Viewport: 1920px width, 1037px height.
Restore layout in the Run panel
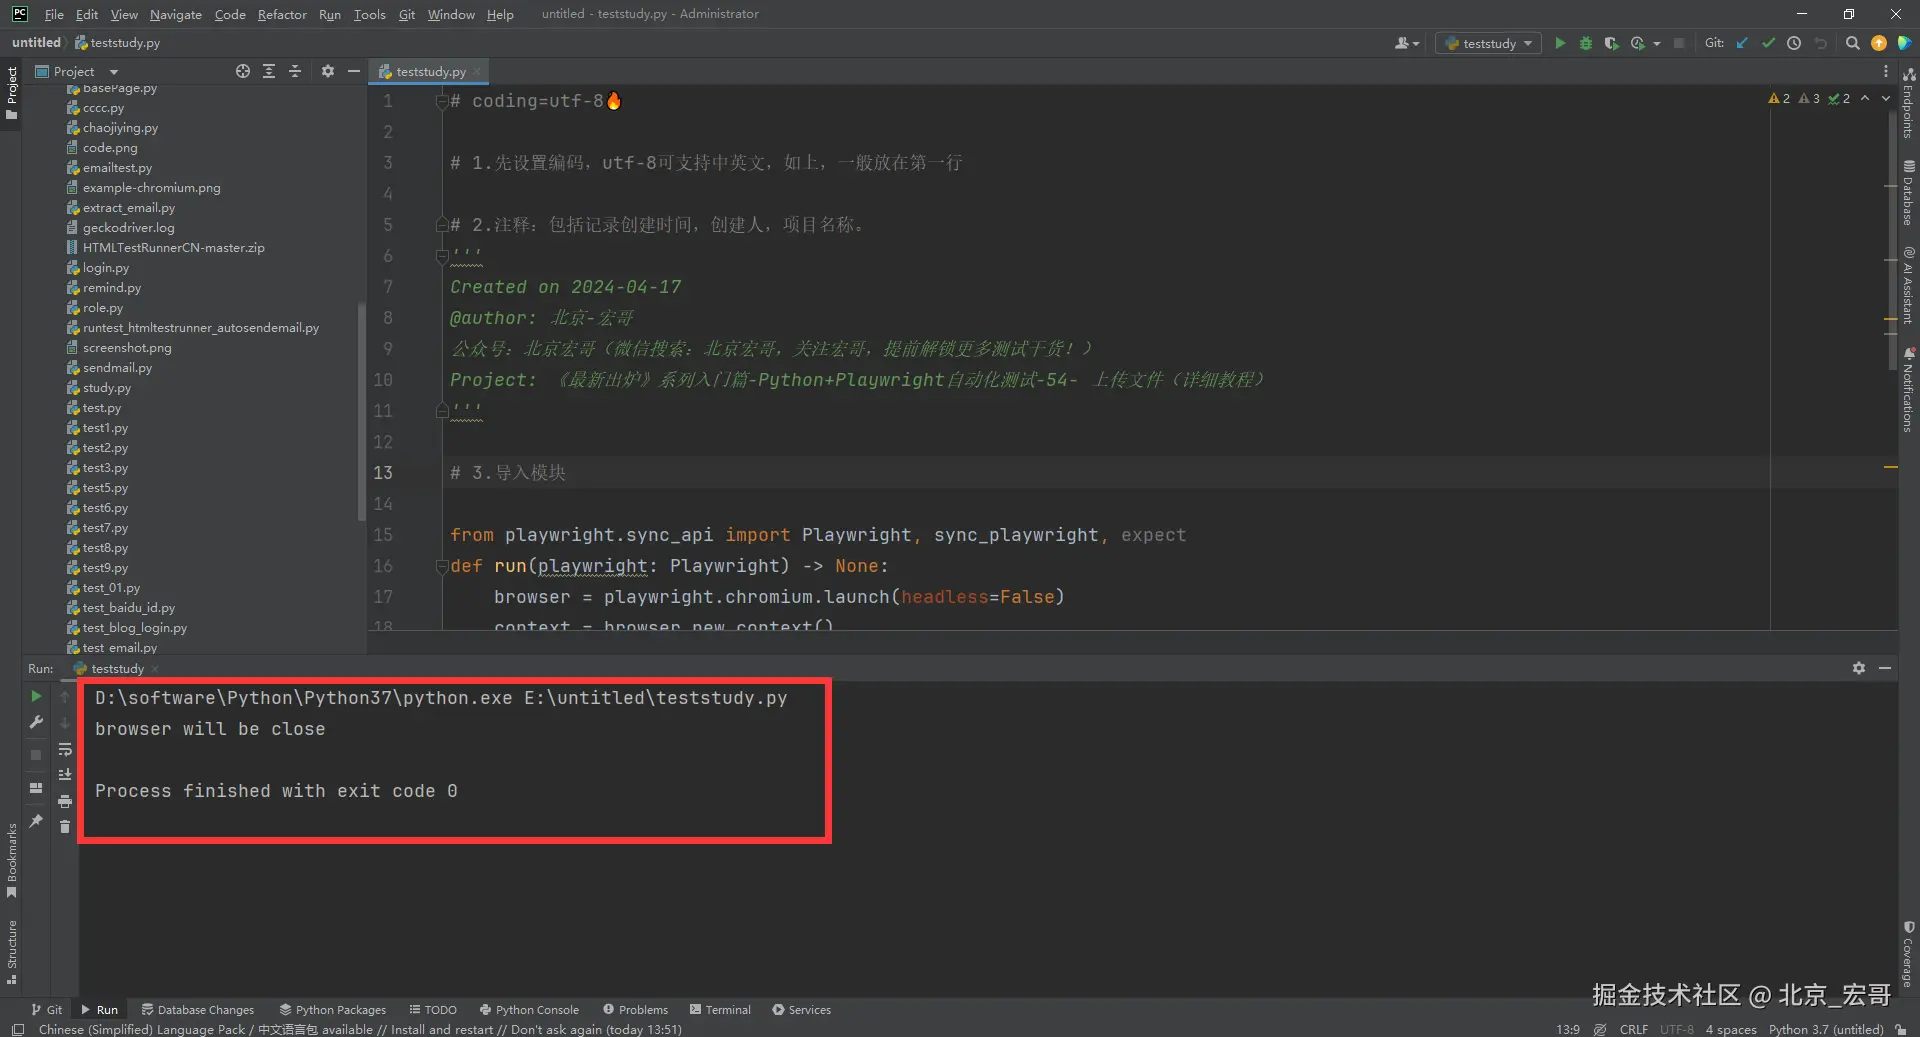pyautogui.click(x=36, y=788)
